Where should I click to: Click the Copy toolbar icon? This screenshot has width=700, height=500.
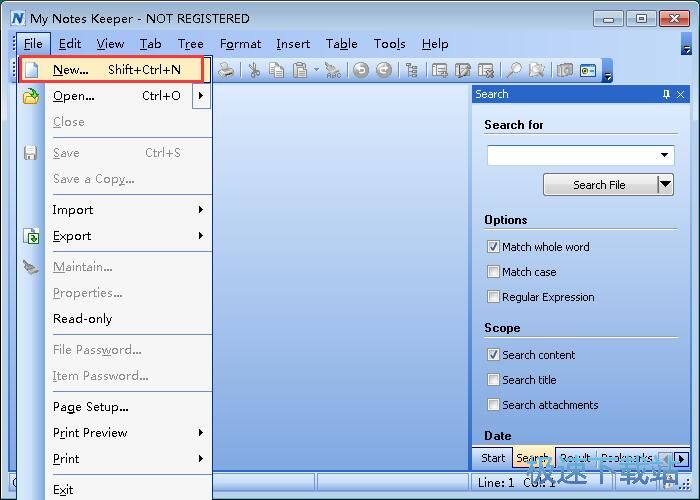point(277,70)
